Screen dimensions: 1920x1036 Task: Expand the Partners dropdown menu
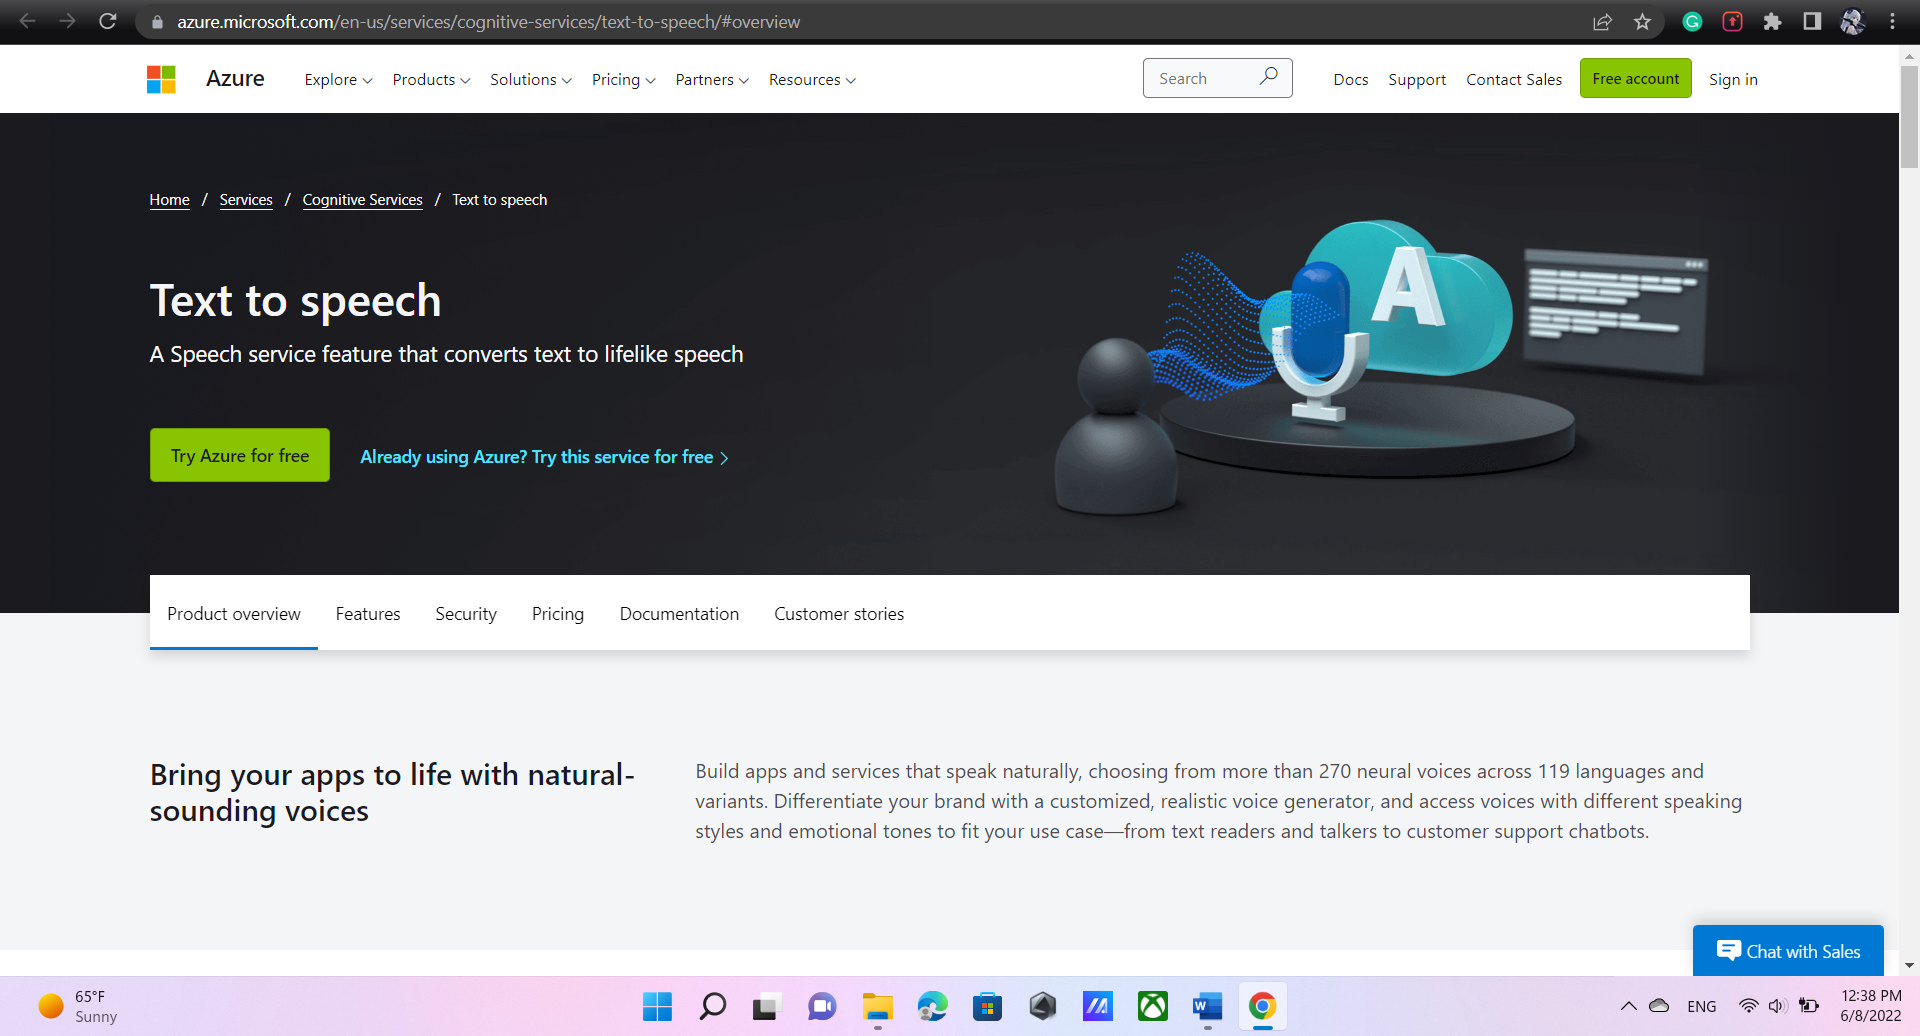712,79
